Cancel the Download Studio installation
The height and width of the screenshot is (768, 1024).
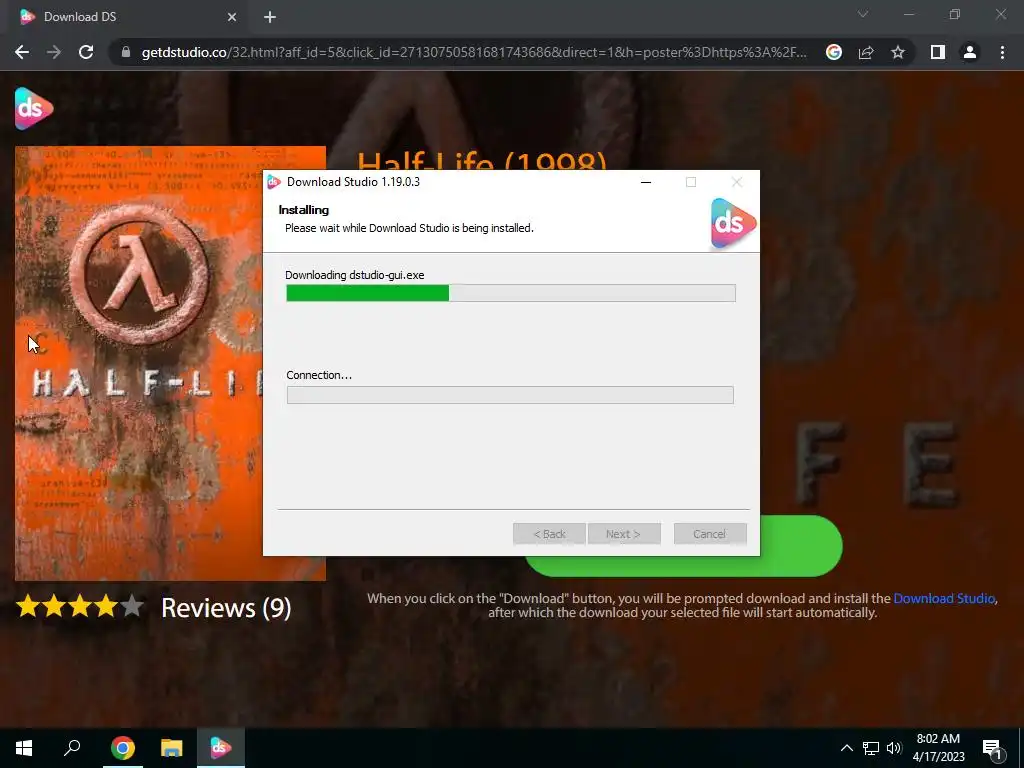[710, 534]
